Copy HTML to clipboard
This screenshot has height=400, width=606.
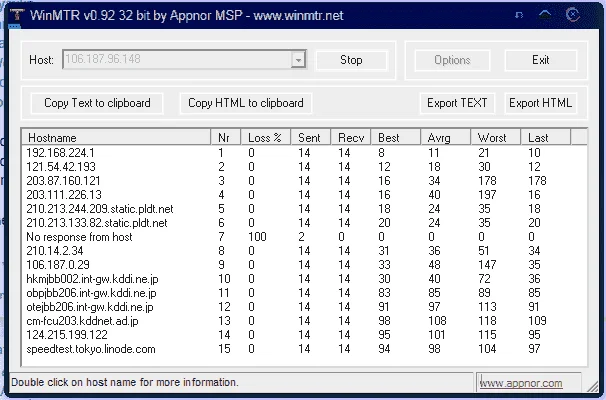click(246, 103)
